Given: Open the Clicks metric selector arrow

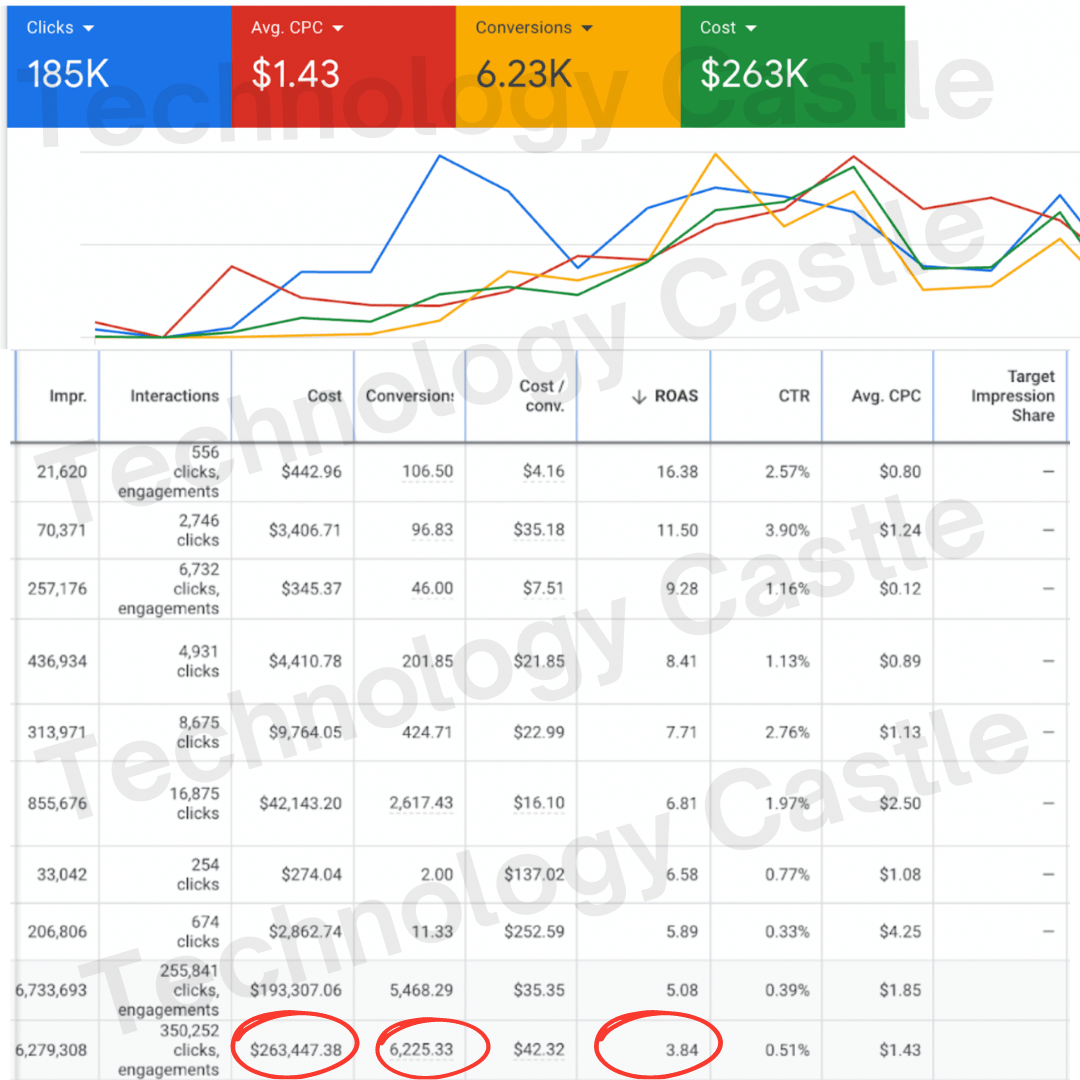Looking at the screenshot, I should point(88,27).
